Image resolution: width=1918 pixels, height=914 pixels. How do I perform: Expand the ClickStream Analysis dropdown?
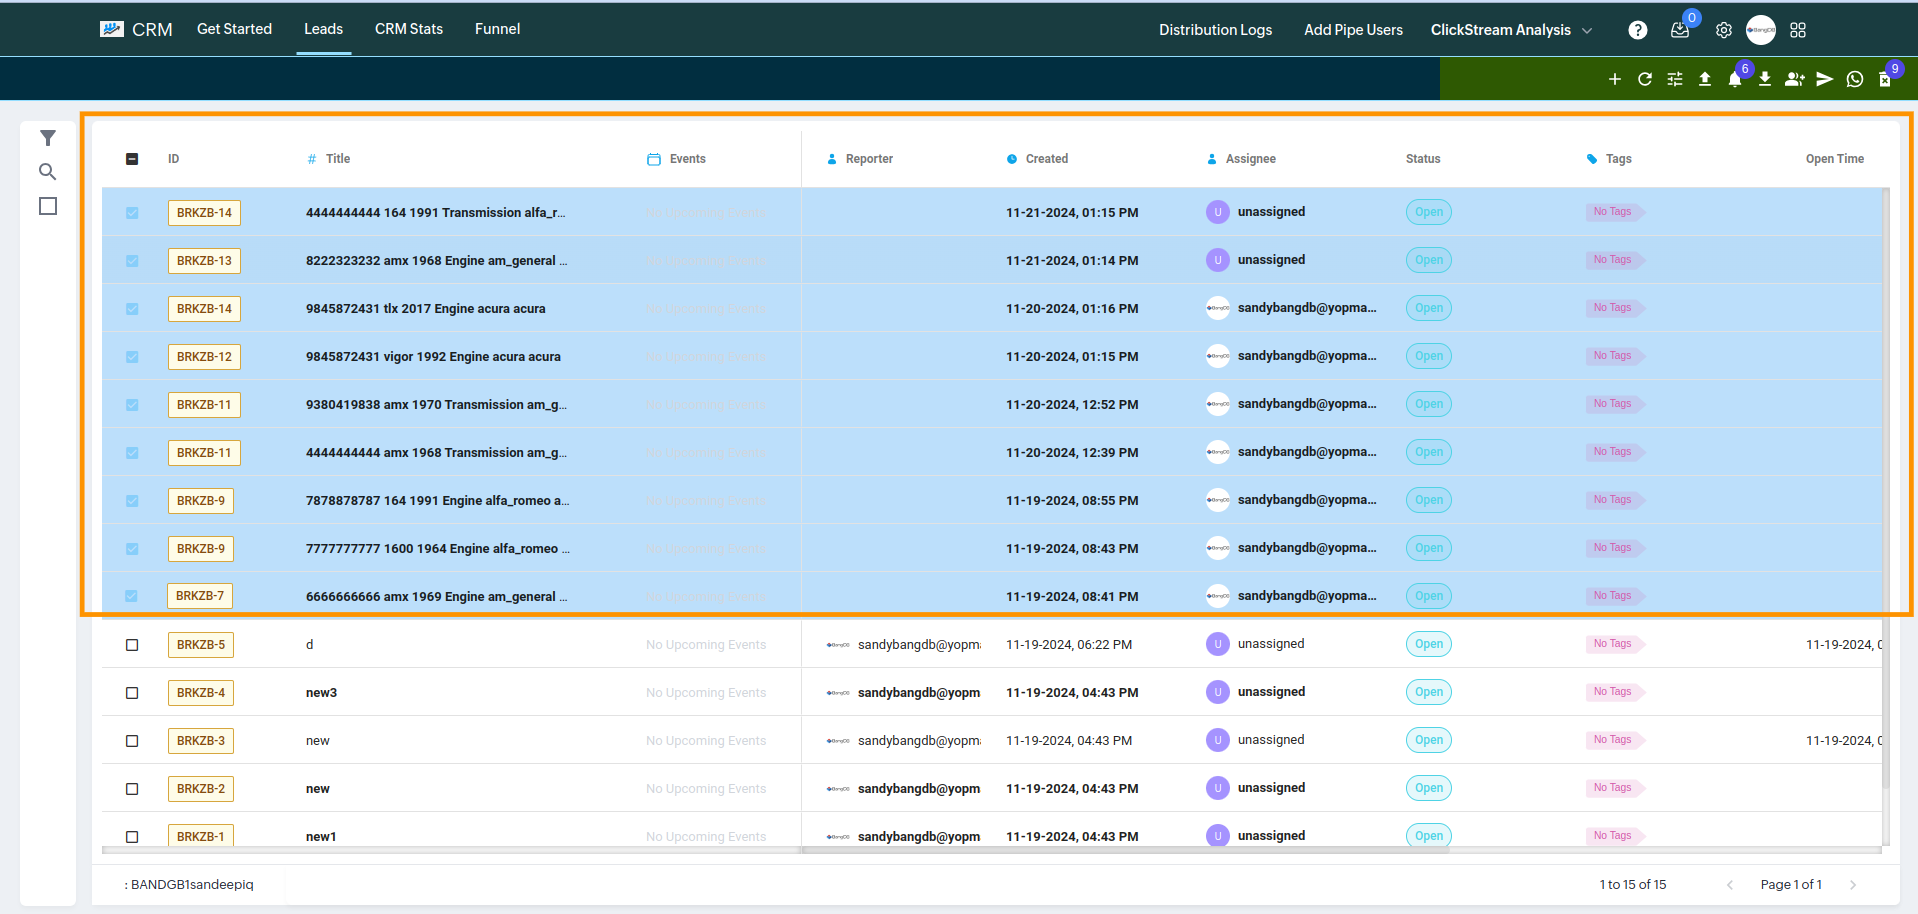coord(1511,30)
